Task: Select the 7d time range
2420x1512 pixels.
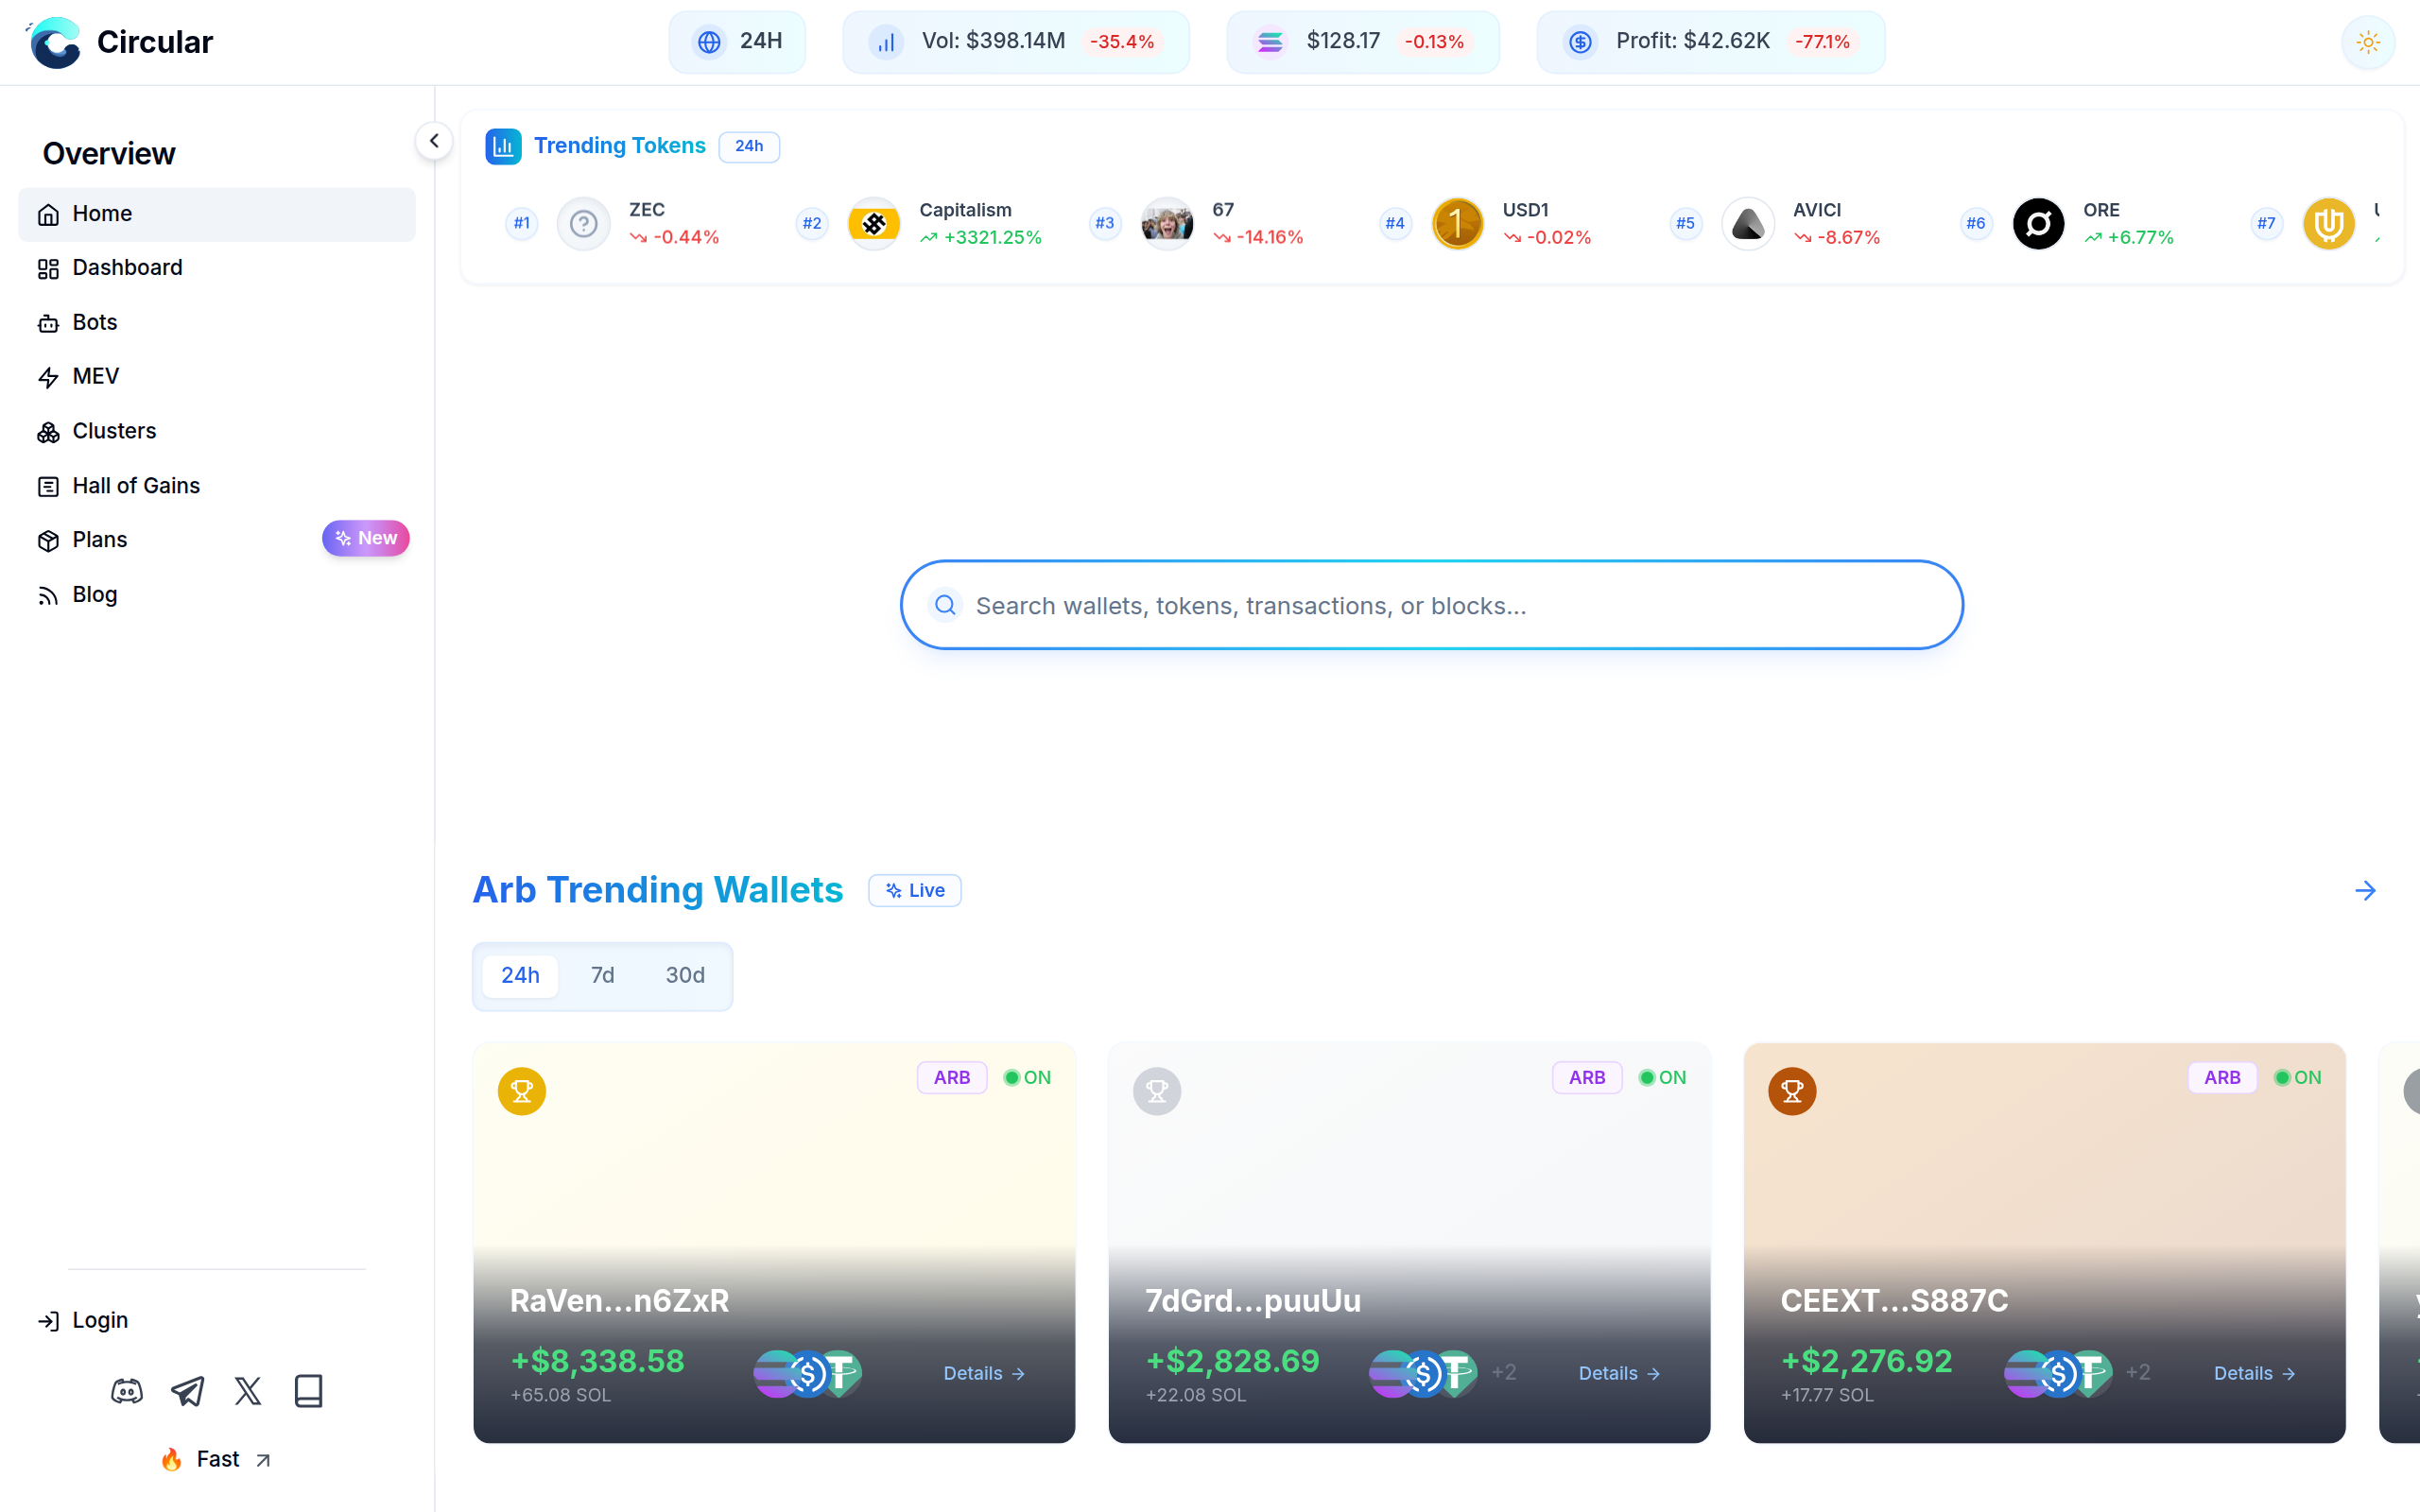Action: click(602, 975)
